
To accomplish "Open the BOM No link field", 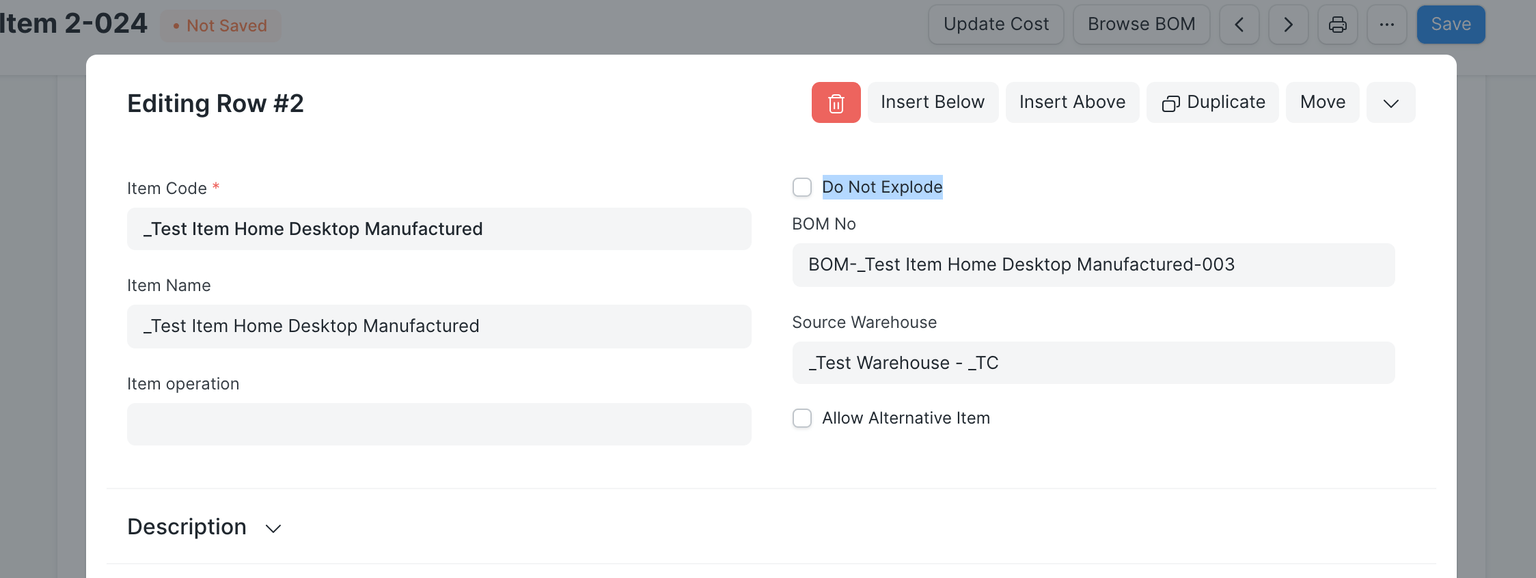I will click(1092, 265).
